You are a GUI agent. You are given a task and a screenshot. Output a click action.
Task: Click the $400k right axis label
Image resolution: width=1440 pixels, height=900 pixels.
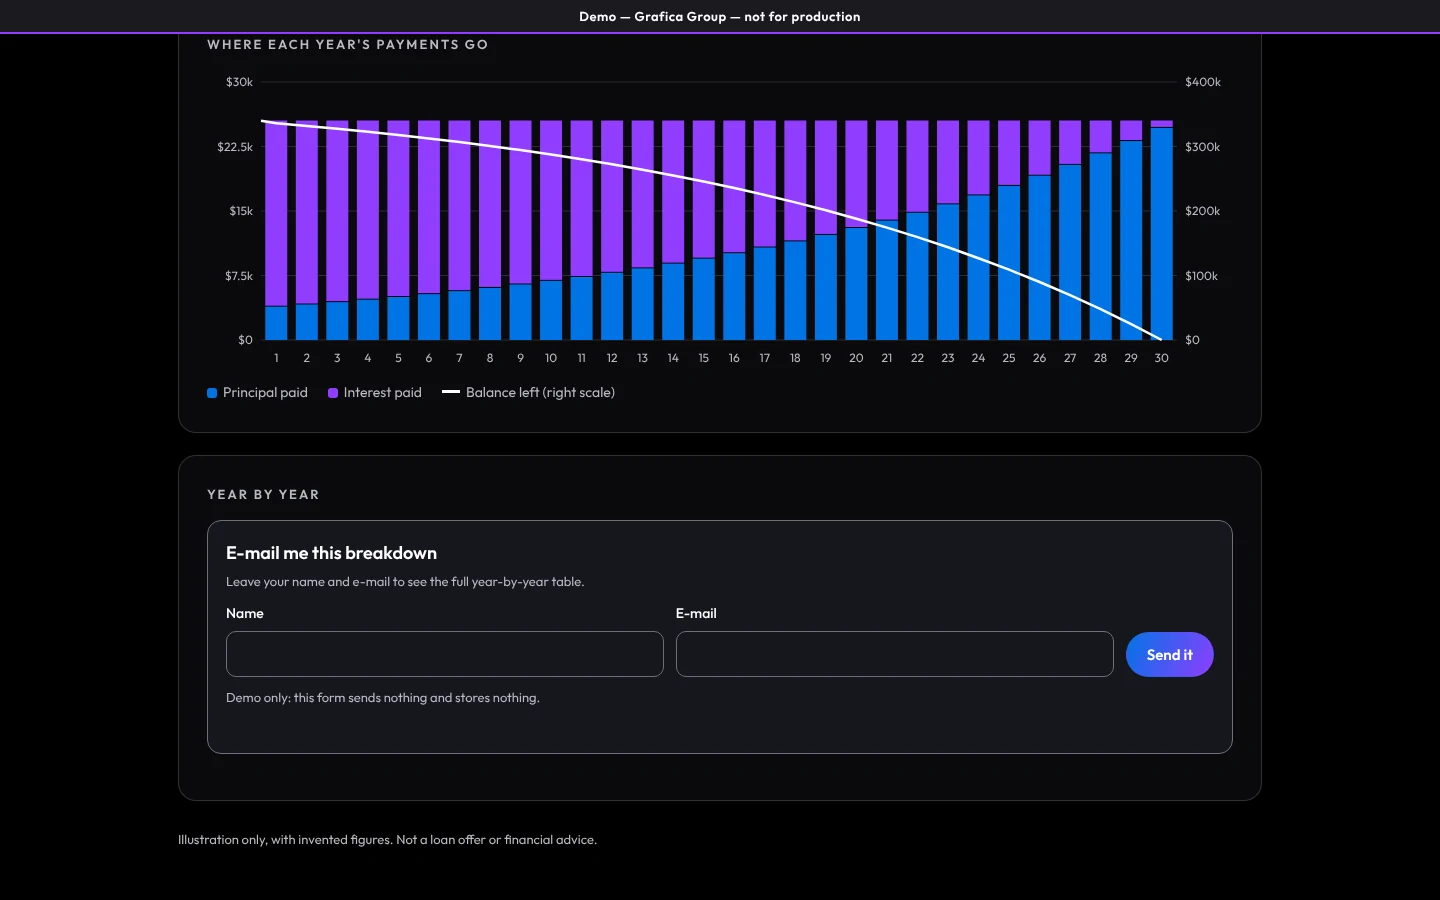pos(1203,82)
